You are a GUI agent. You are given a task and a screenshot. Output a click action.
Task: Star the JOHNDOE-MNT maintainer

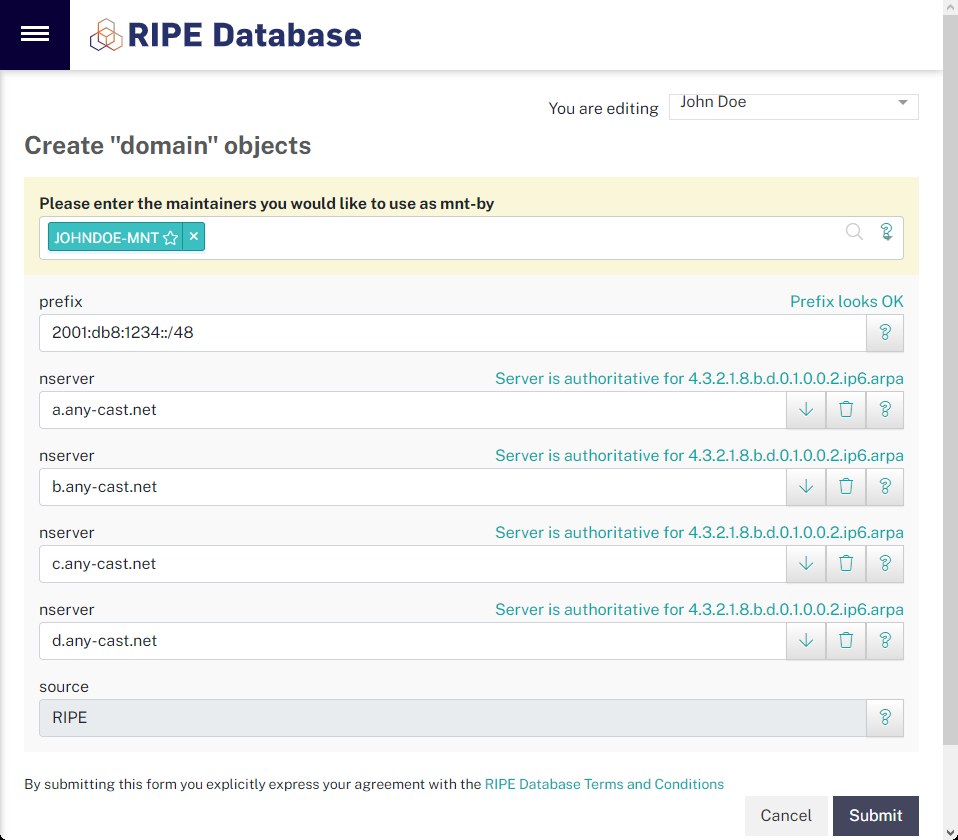[170, 238]
